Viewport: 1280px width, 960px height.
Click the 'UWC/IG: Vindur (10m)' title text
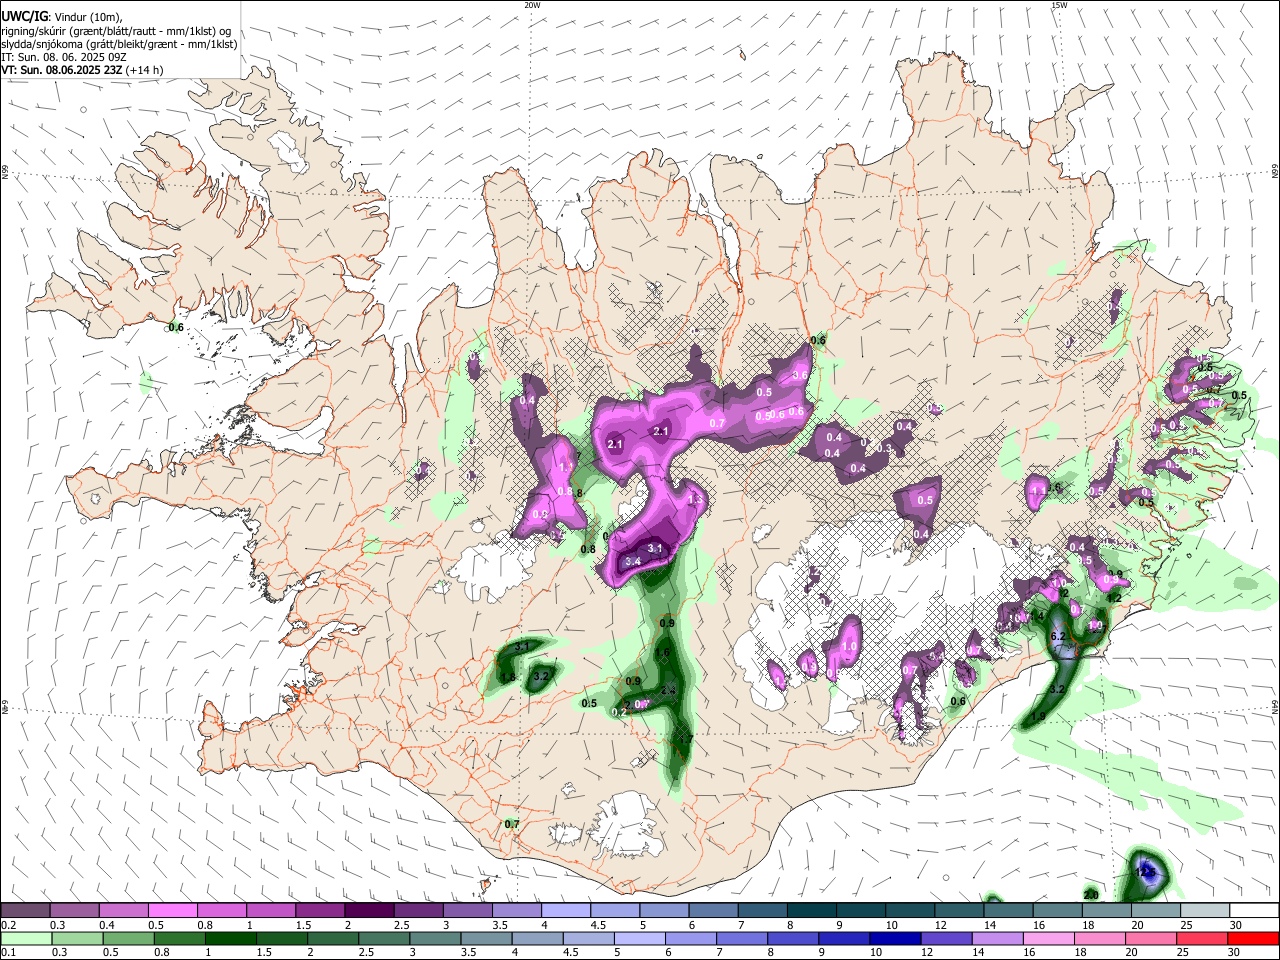pyautogui.click(x=60, y=16)
